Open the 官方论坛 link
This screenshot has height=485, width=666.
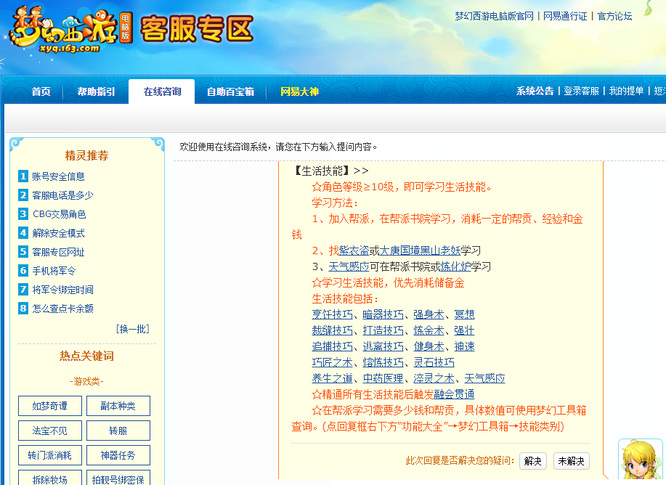(x=615, y=16)
